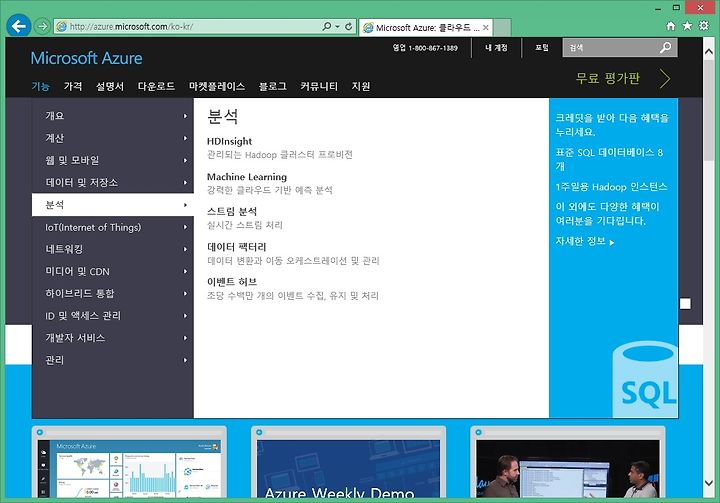Screen dimensions: 720x503
Task: Click the scrollbar up arrow
Action: coord(709,51)
